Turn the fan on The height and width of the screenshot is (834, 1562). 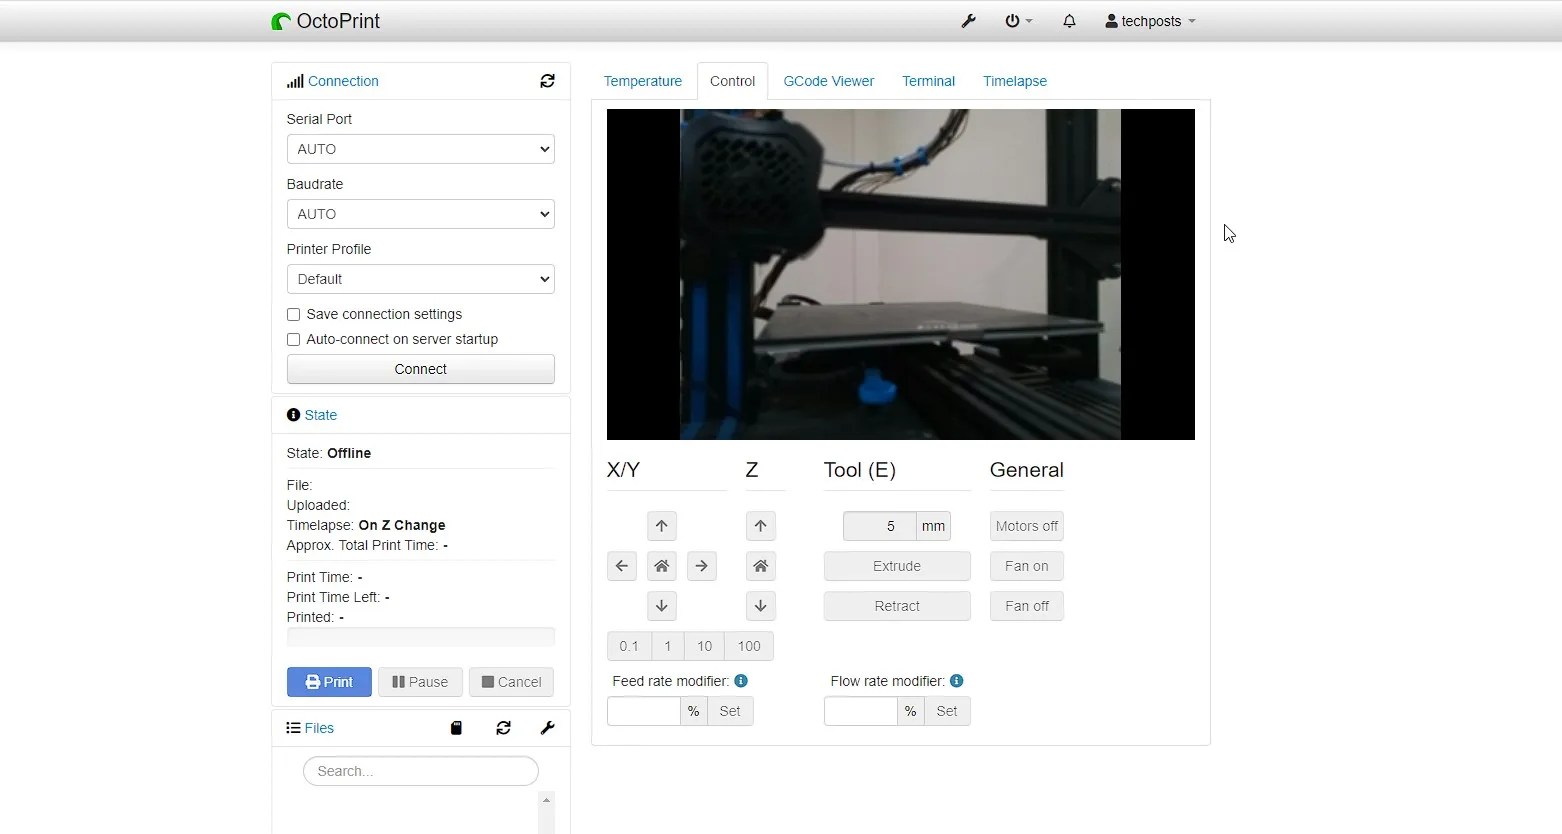point(1026,566)
